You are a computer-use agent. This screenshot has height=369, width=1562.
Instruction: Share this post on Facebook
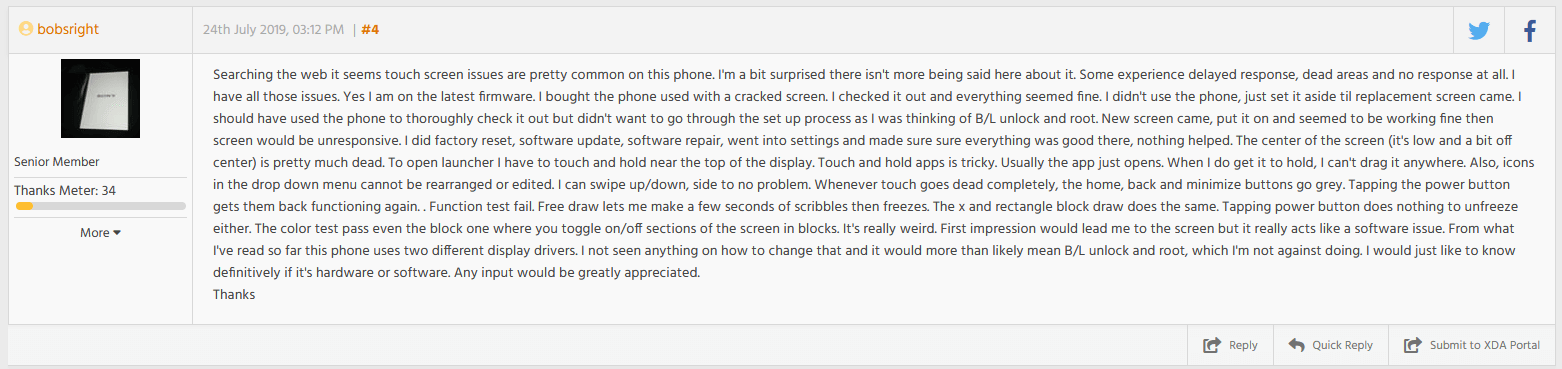pyautogui.click(x=1530, y=30)
